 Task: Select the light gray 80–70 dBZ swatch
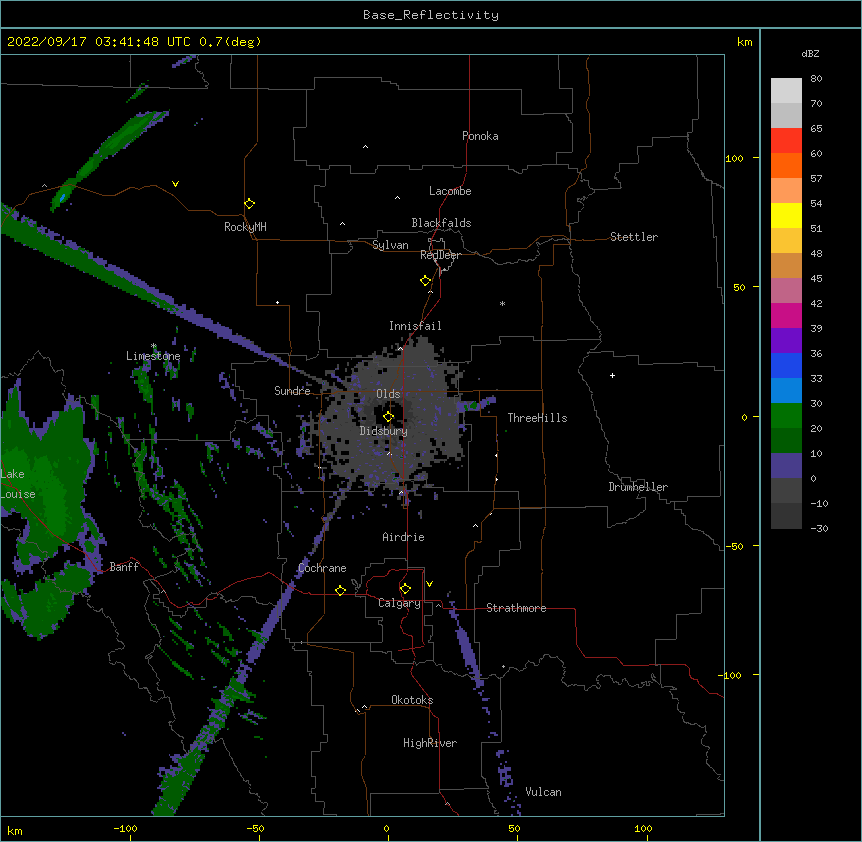786,91
